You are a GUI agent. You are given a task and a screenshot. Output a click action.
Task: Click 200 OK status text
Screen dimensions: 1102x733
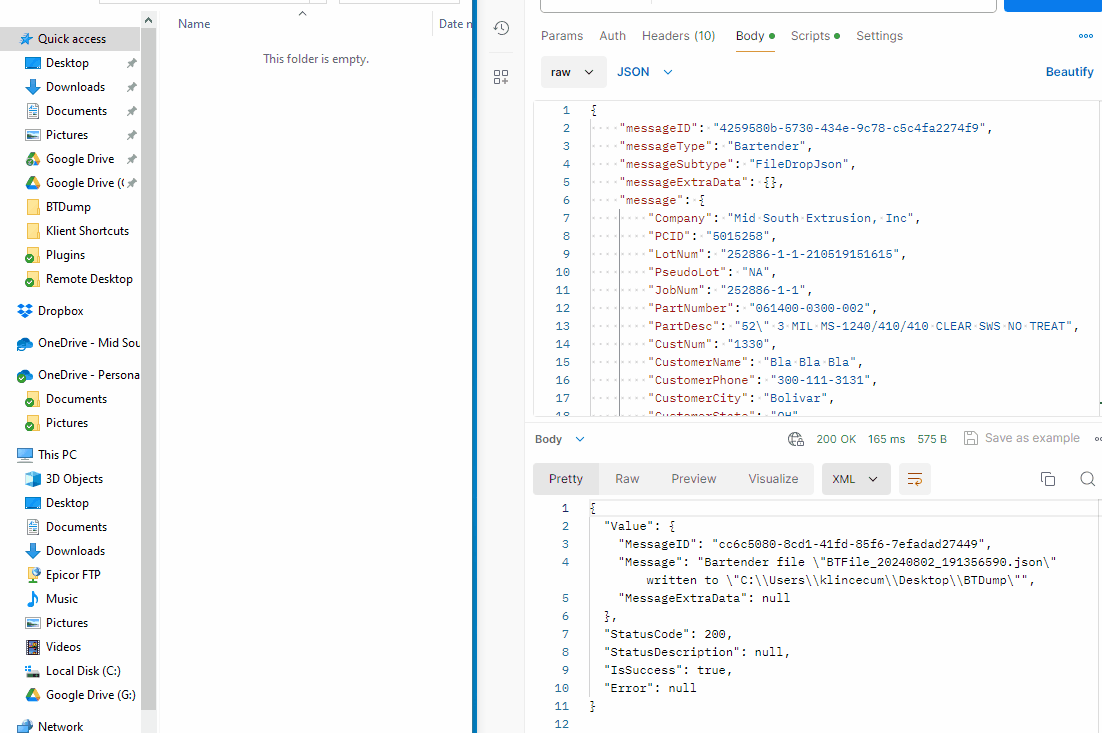pos(836,439)
